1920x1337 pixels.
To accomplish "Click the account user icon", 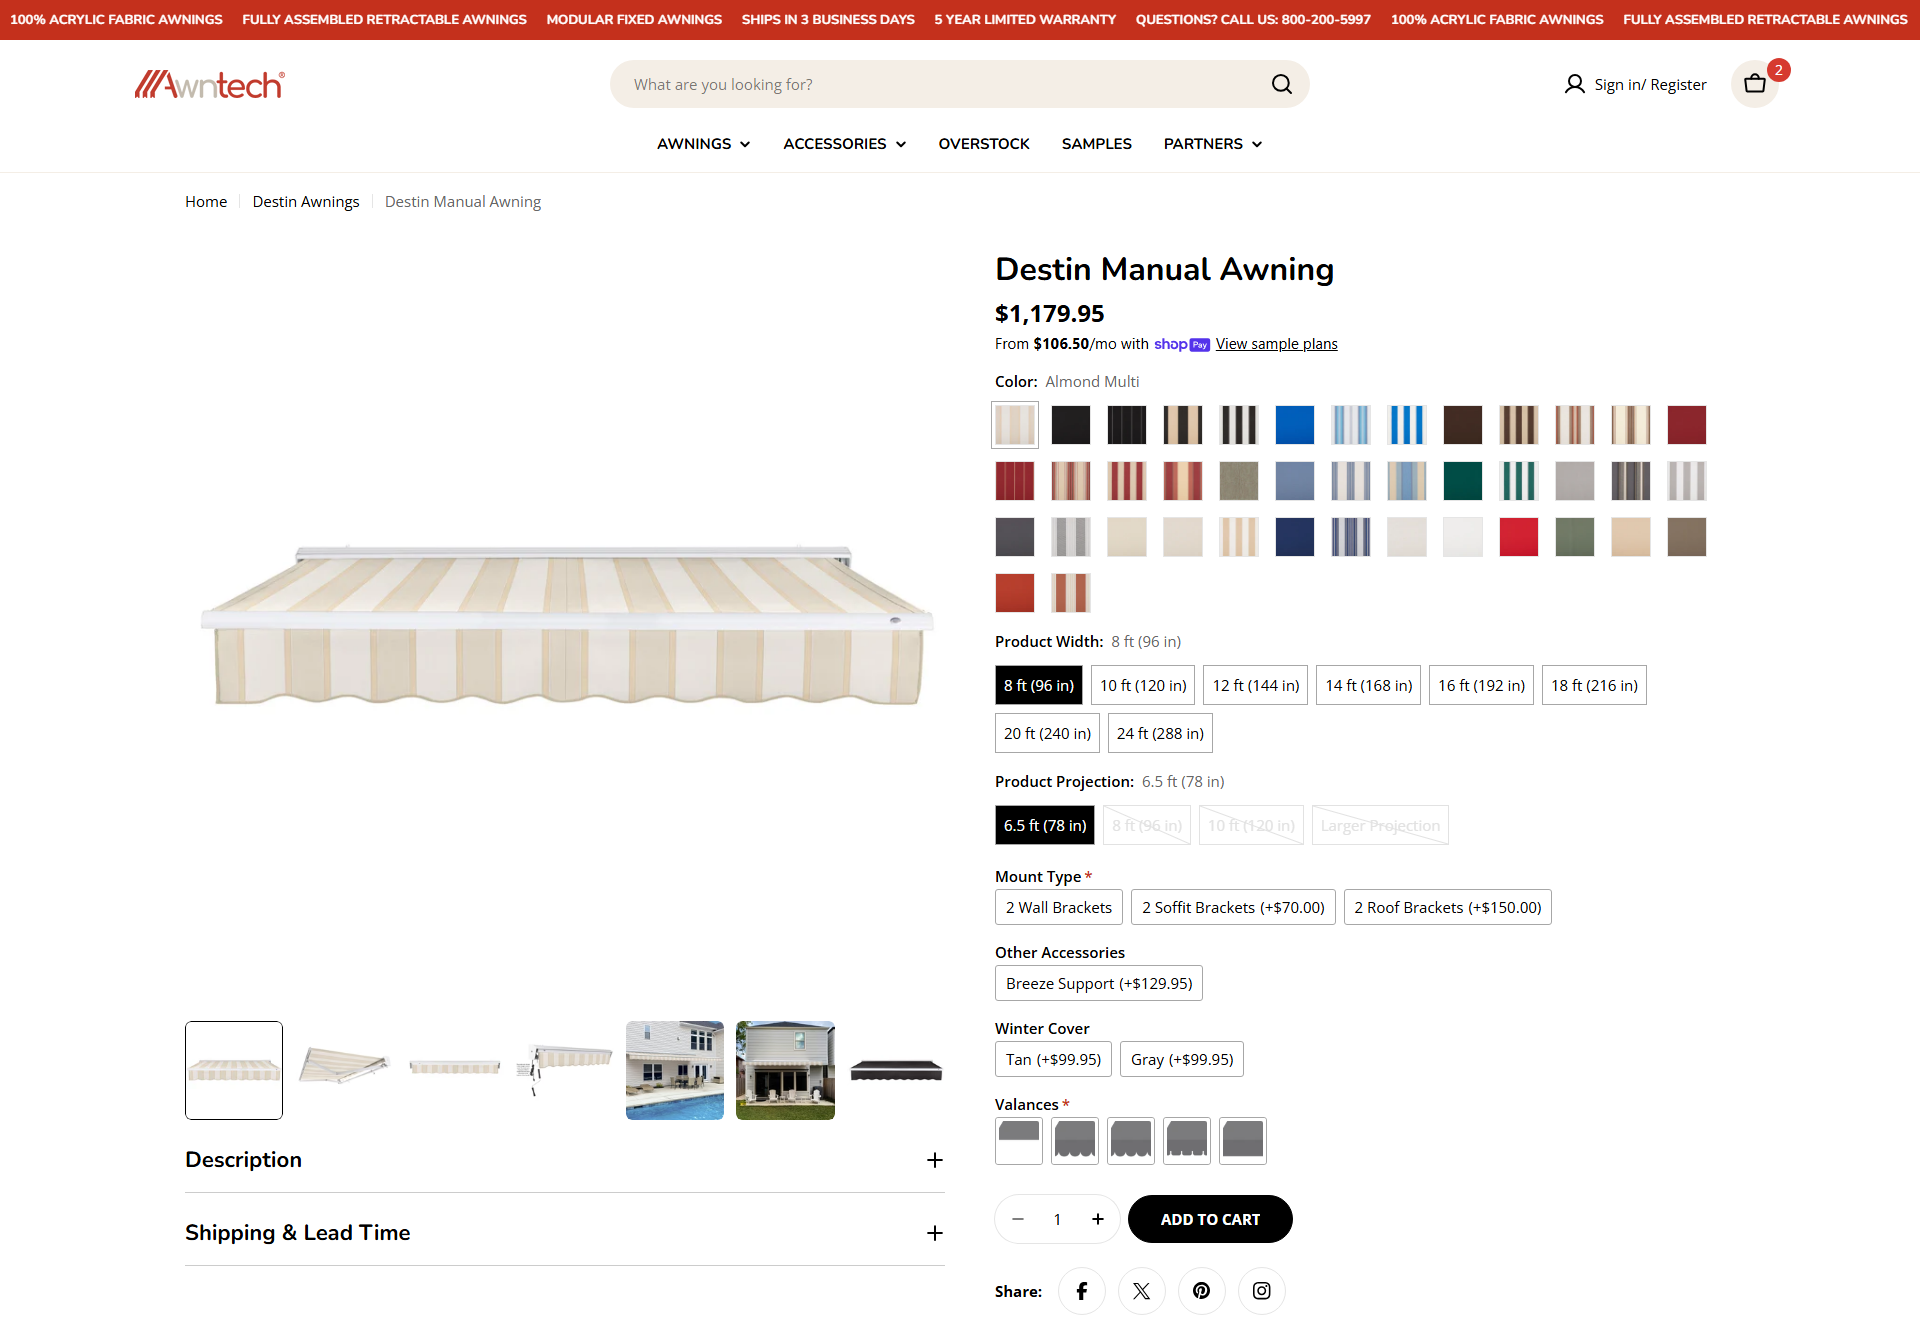I will click(x=1574, y=84).
